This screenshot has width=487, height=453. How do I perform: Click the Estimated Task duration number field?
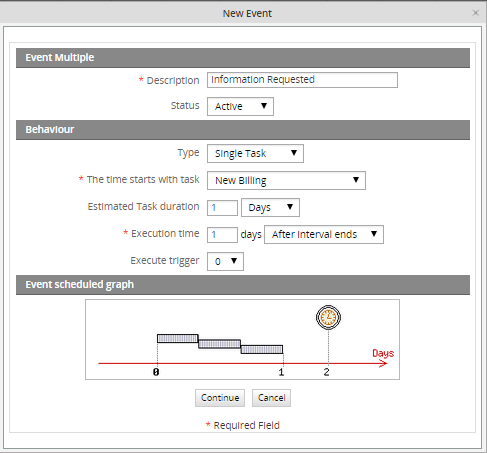[222, 208]
